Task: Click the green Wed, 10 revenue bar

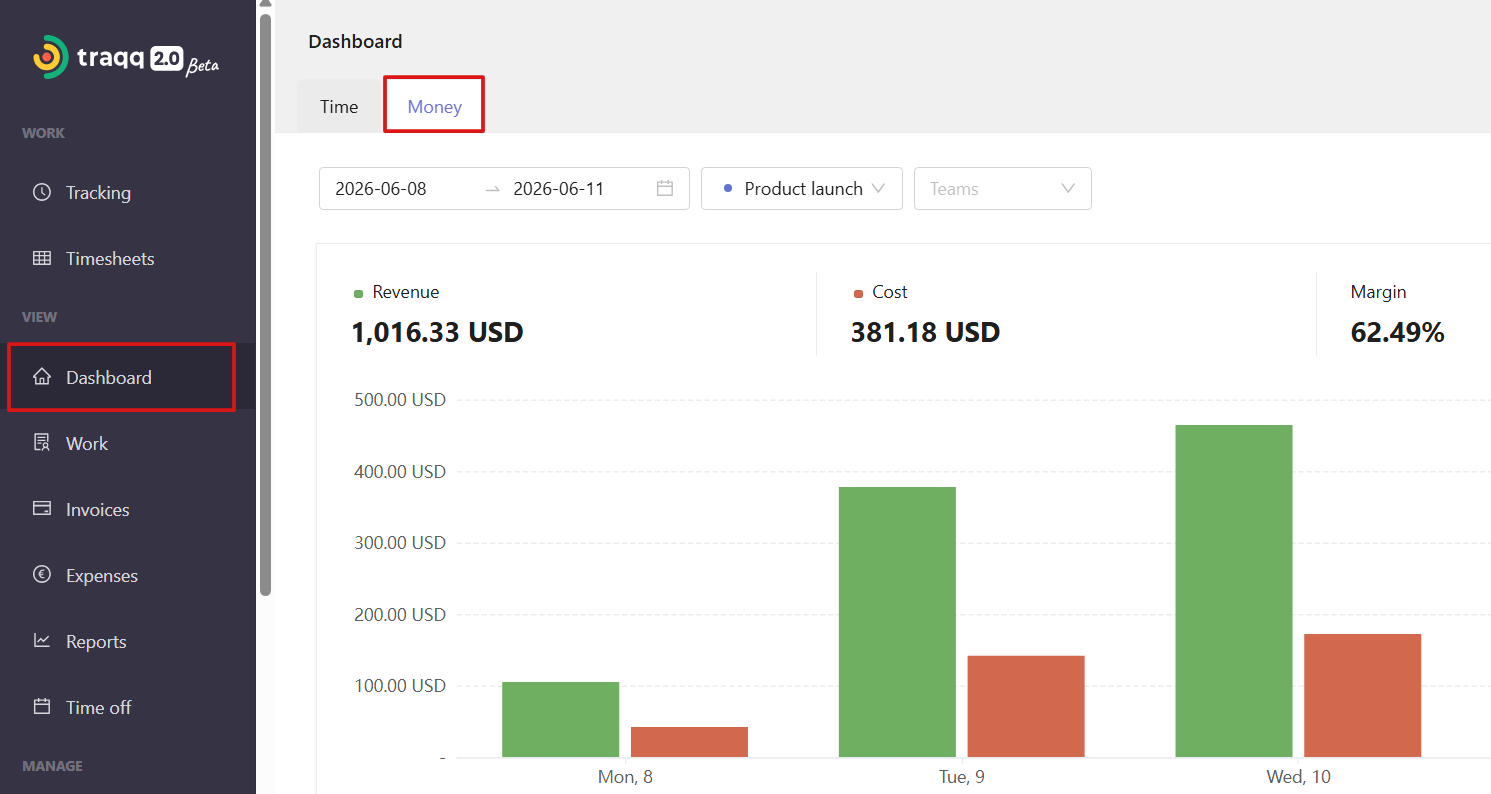Action: click(x=1234, y=591)
